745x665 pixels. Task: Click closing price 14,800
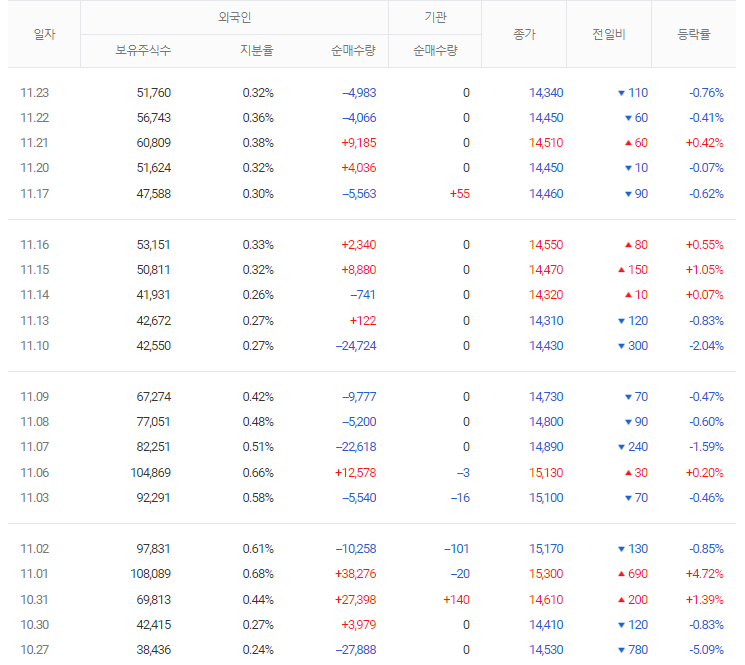(546, 422)
